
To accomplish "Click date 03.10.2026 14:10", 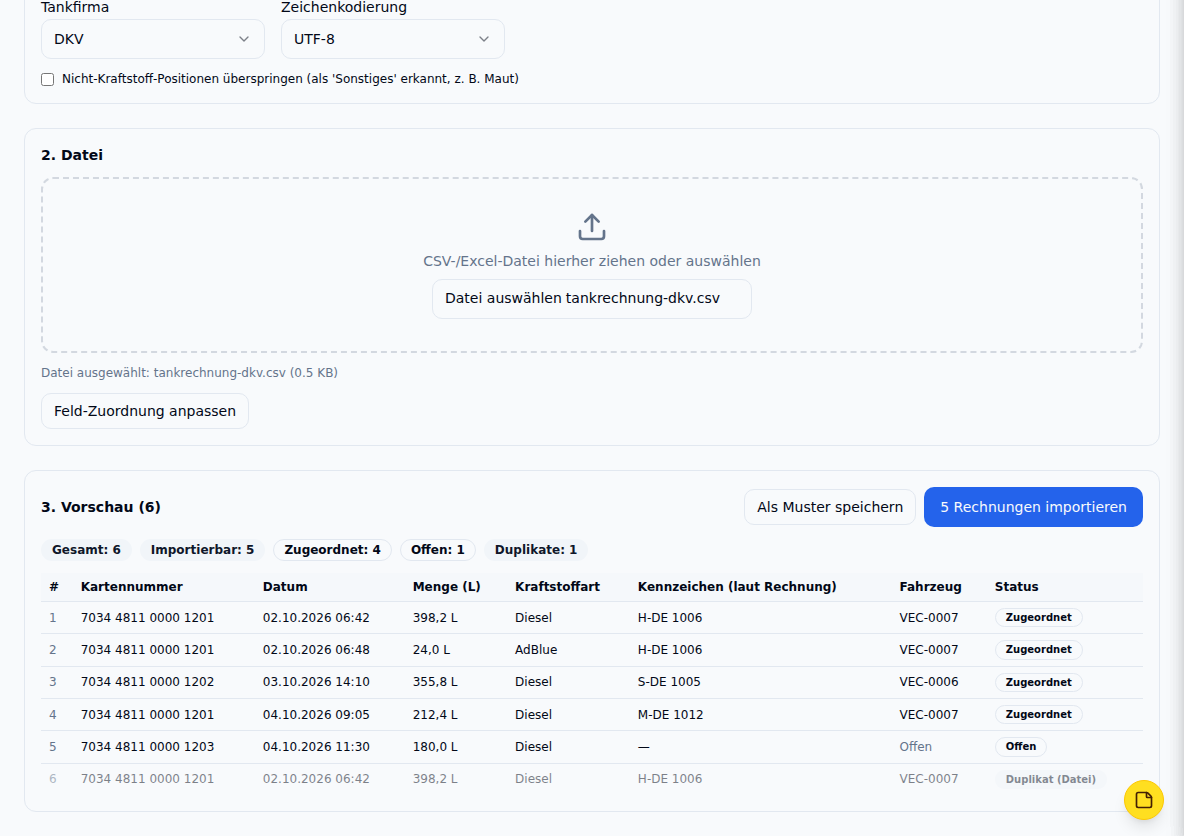I will [x=316, y=681].
